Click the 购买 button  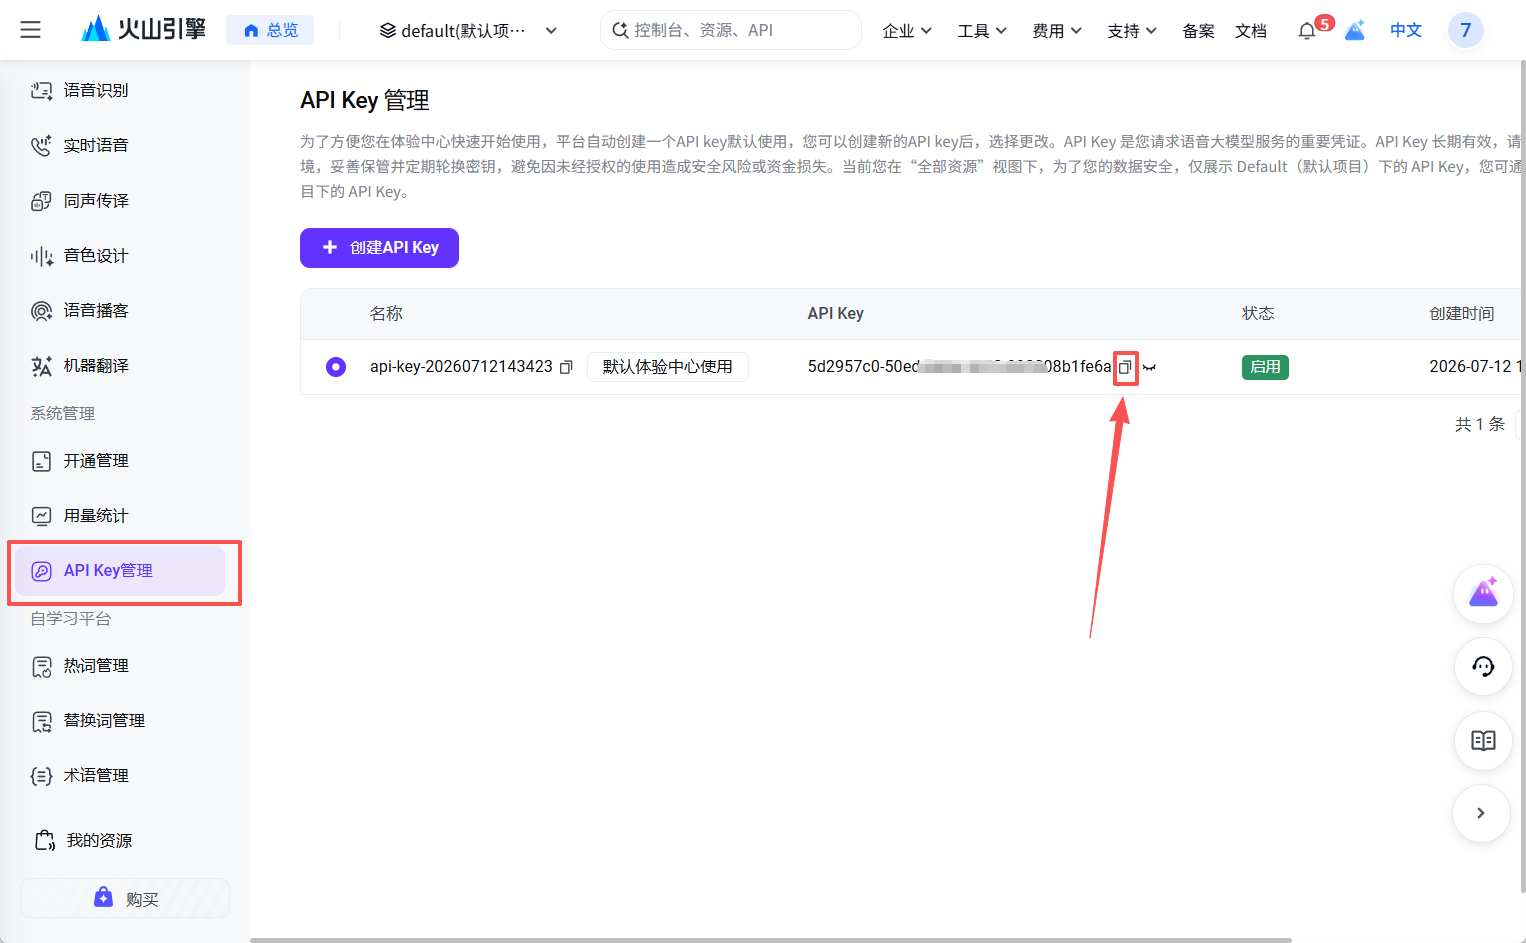(x=125, y=898)
